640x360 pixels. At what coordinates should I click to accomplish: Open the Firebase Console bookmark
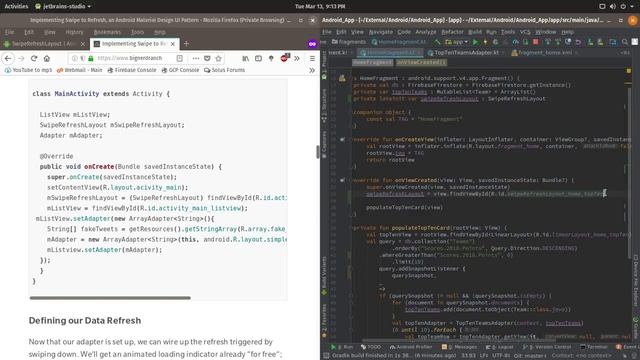(x=132, y=70)
